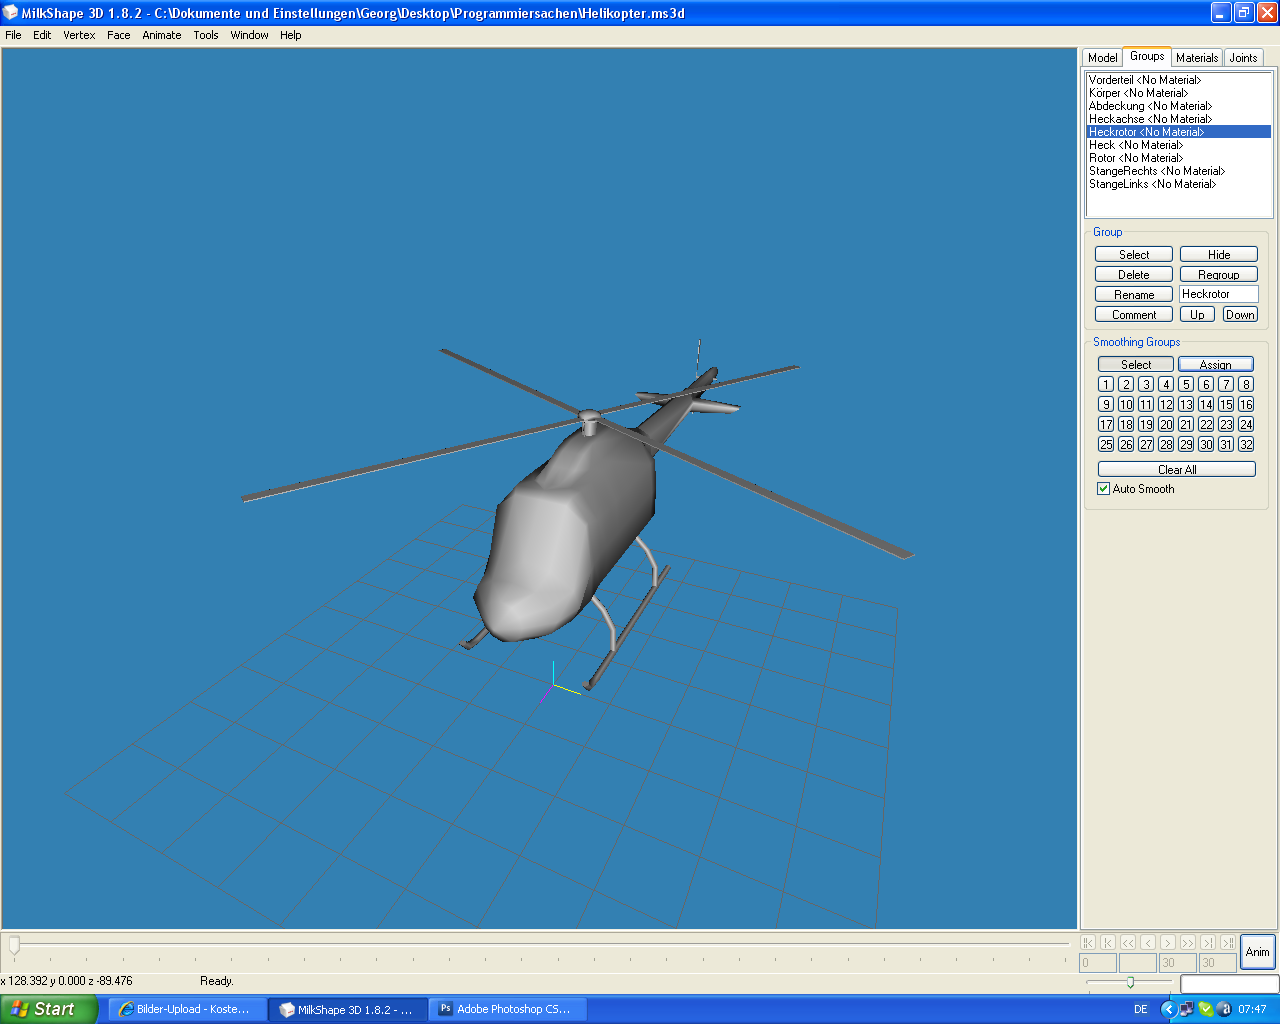Open the Tools menu
Viewport: 1280px width, 1024px height.
(206, 35)
